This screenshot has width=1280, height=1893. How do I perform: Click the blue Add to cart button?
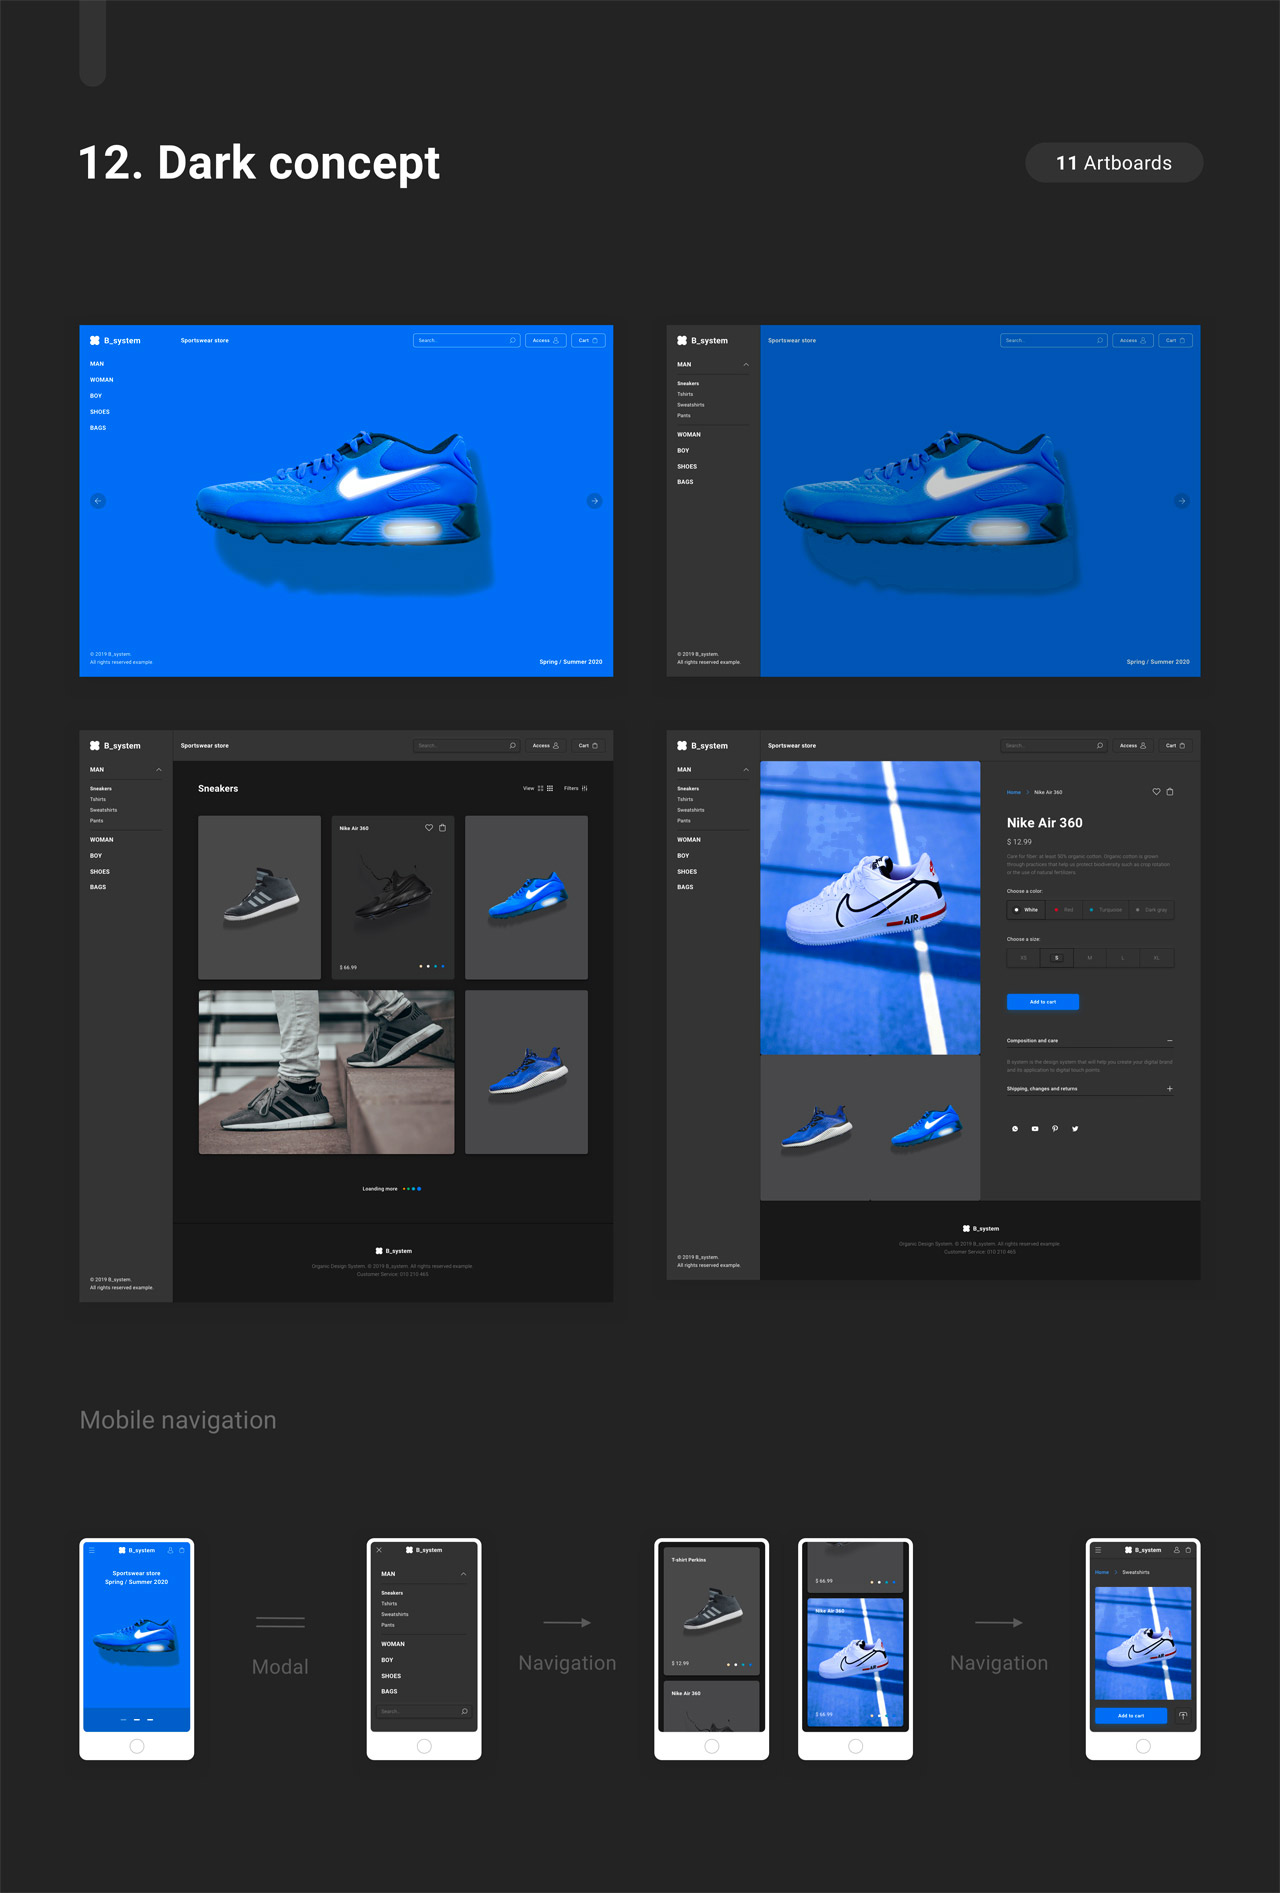[x=1042, y=1002]
